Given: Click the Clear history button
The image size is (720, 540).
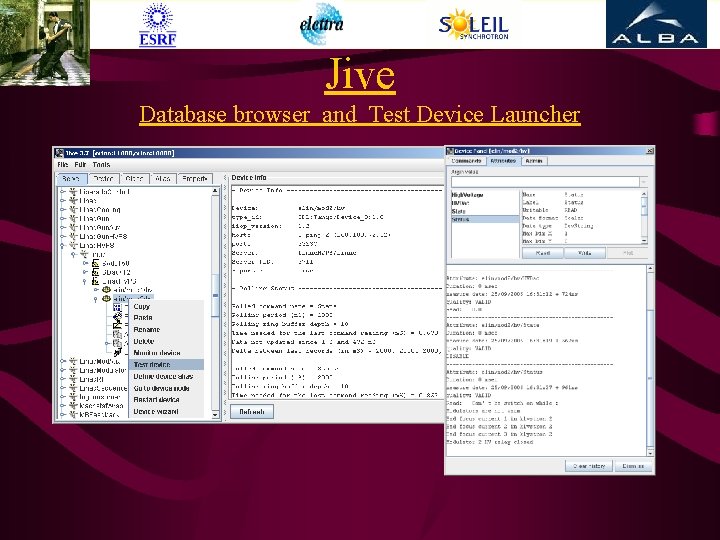Looking at the screenshot, I should [589, 466].
